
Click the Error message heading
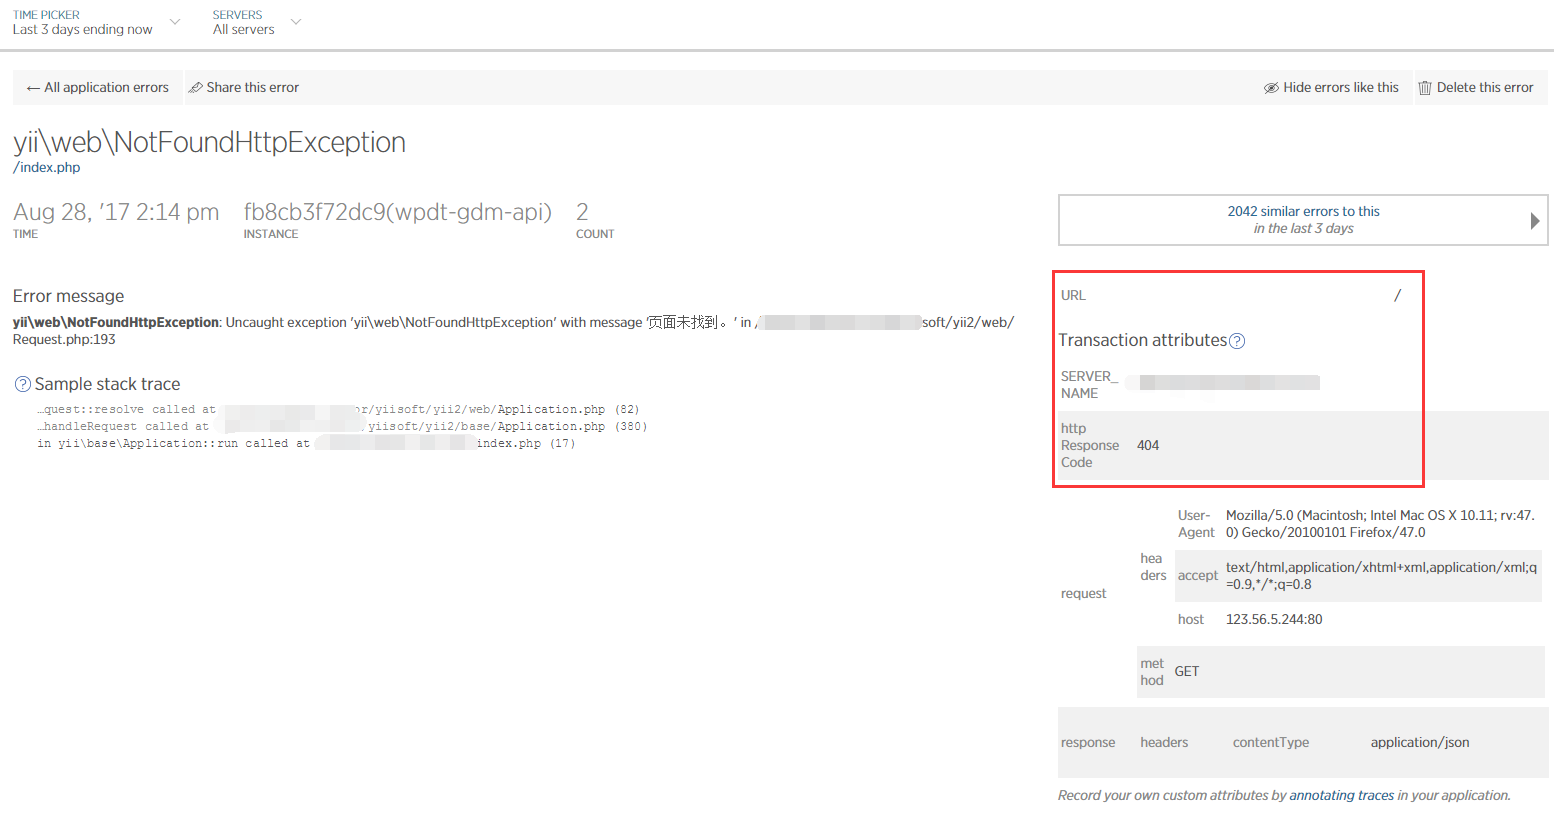[x=69, y=296]
